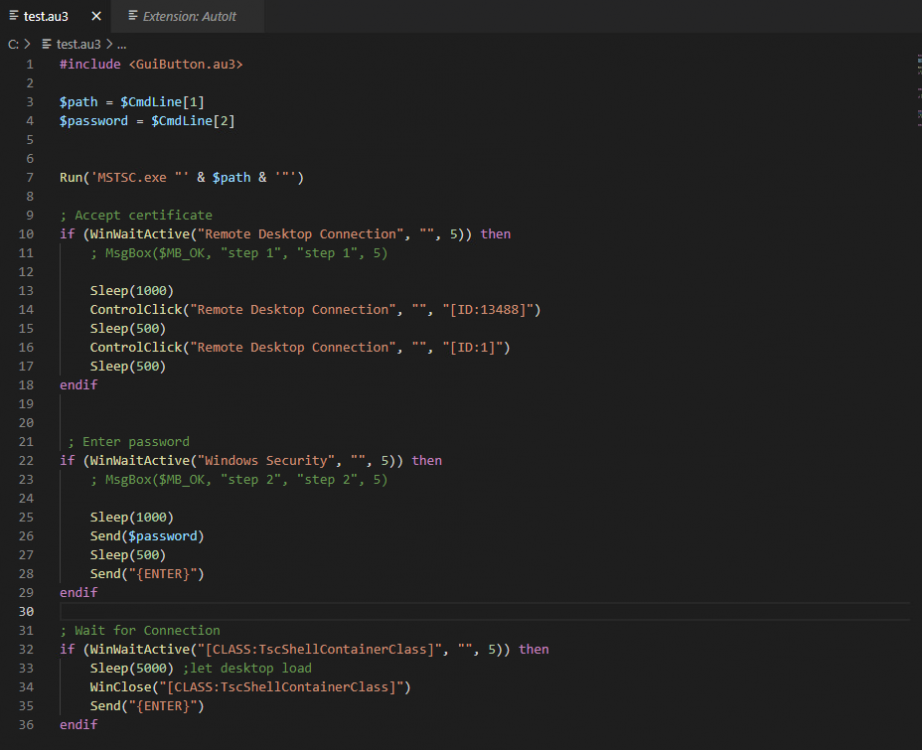Click Sleep(500) on line 27
Image resolution: width=922 pixels, height=750 pixels.
[x=128, y=555]
